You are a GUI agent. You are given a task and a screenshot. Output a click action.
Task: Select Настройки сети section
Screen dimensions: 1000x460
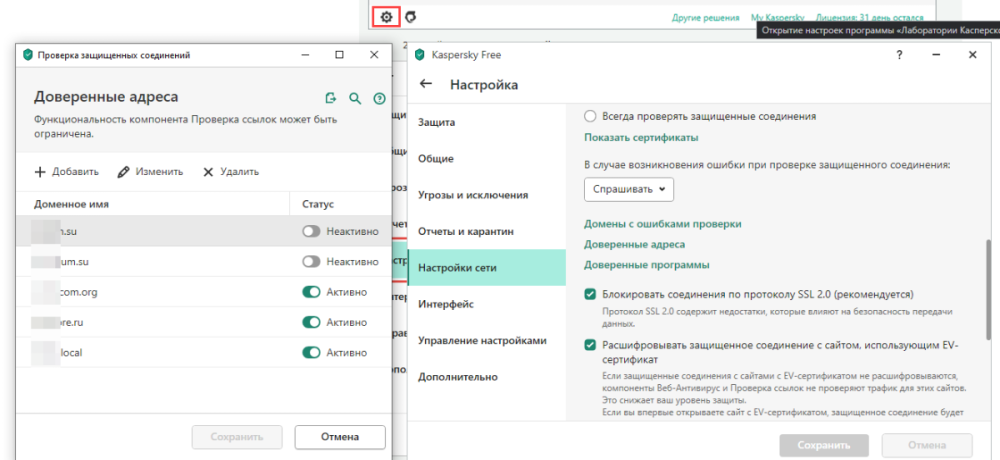point(487,268)
